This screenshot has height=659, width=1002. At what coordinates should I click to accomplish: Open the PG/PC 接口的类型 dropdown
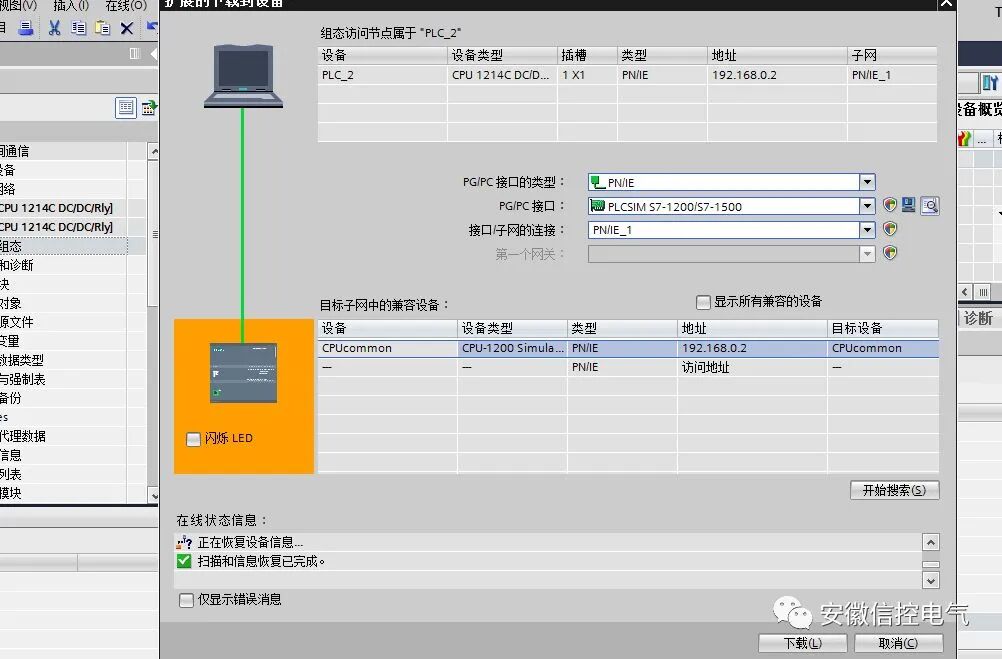pyautogui.click(x=867, y=183)
